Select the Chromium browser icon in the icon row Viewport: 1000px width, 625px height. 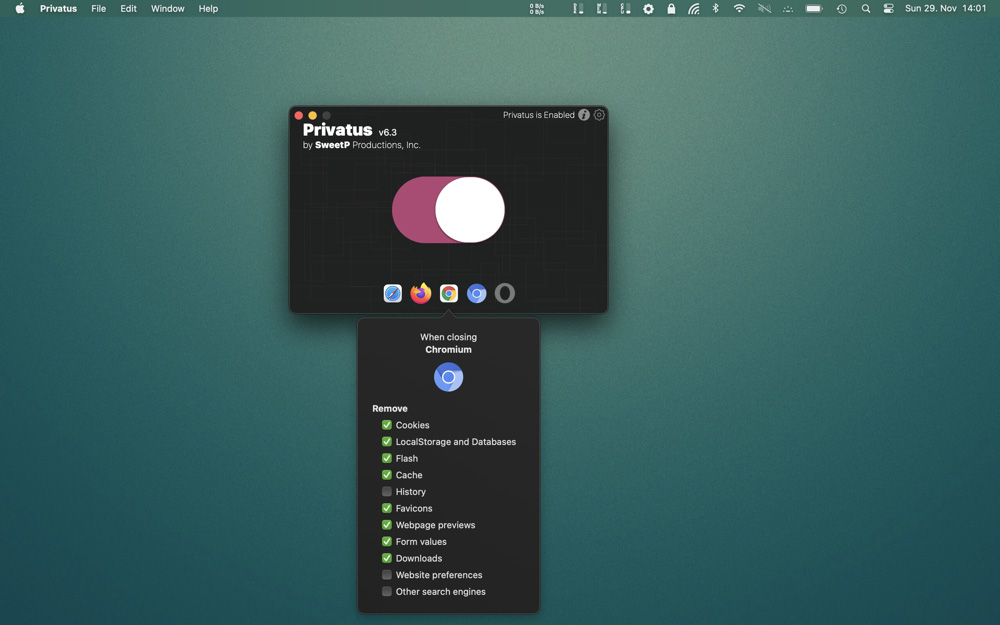[x=476, y=293]
